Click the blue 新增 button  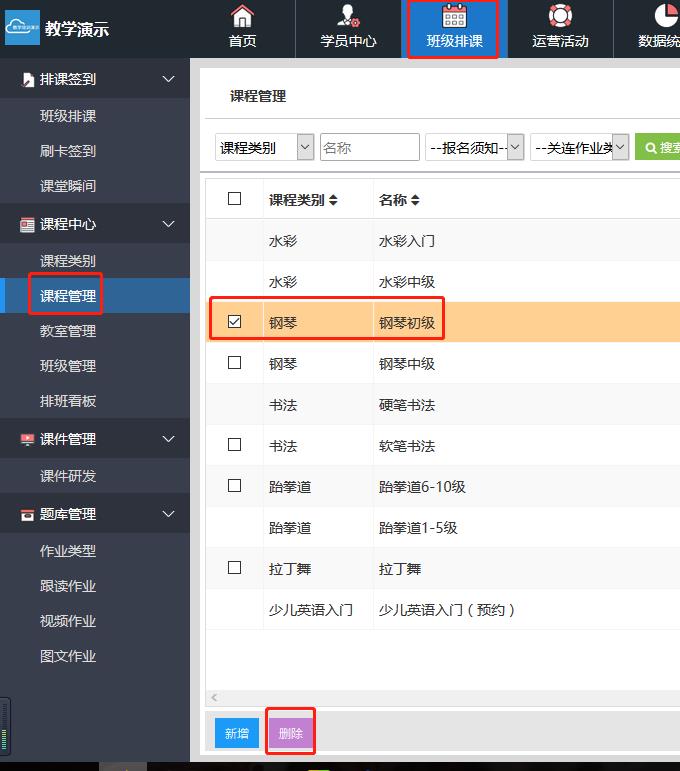pos(236,733)
